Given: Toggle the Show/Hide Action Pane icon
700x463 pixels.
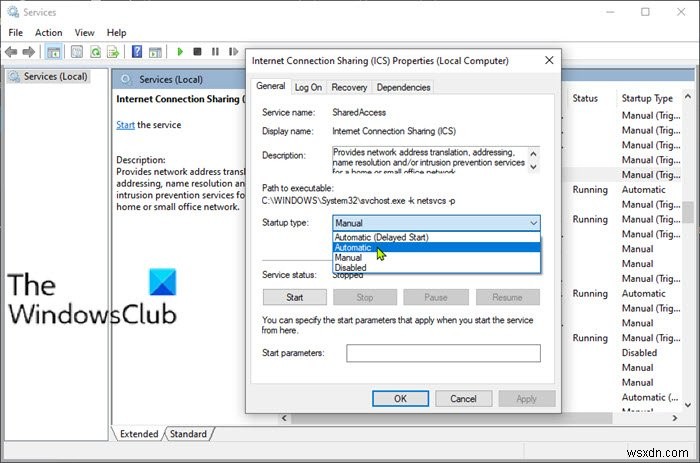Looking at the screenshot, I should click(155, 52).
